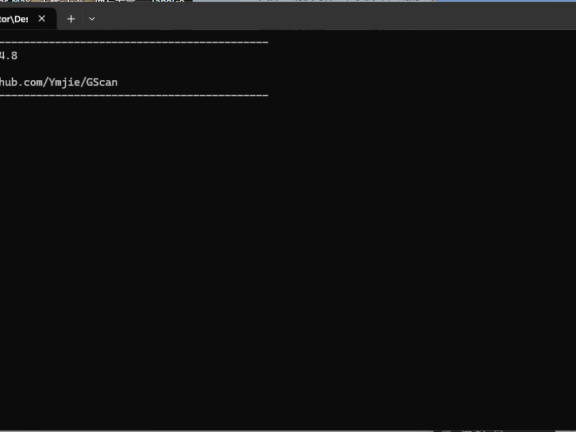Click the gray strip below the terminal window

click(x=288, y=430)
